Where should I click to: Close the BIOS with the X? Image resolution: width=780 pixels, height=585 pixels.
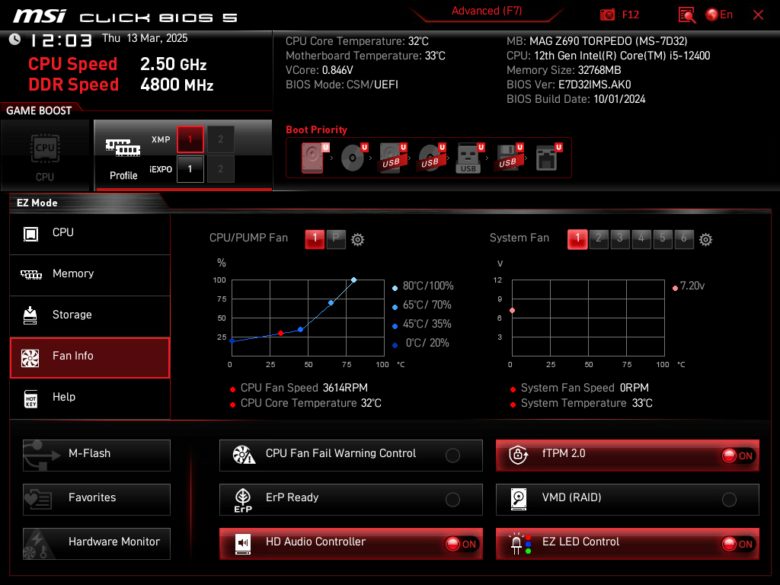tap(758, 15)
